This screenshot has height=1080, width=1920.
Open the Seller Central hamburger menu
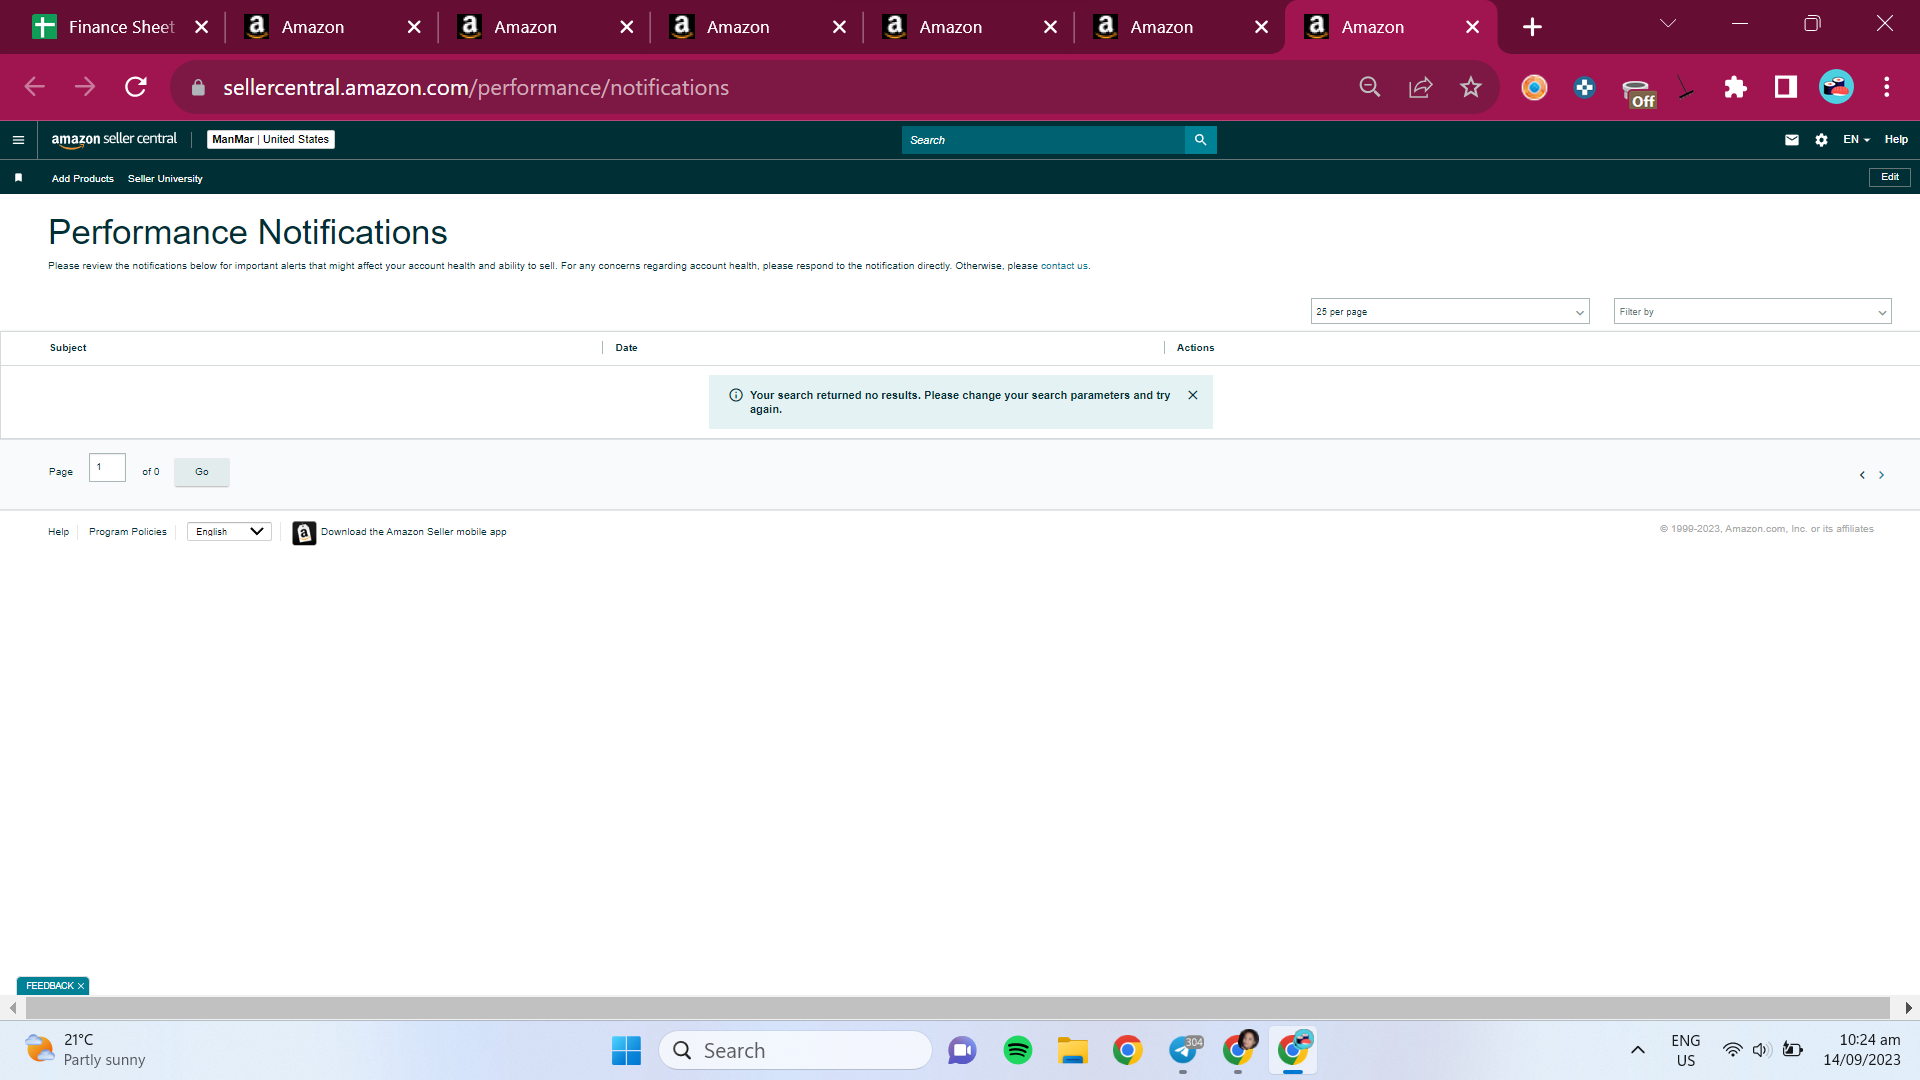click(x=18, y=140)
